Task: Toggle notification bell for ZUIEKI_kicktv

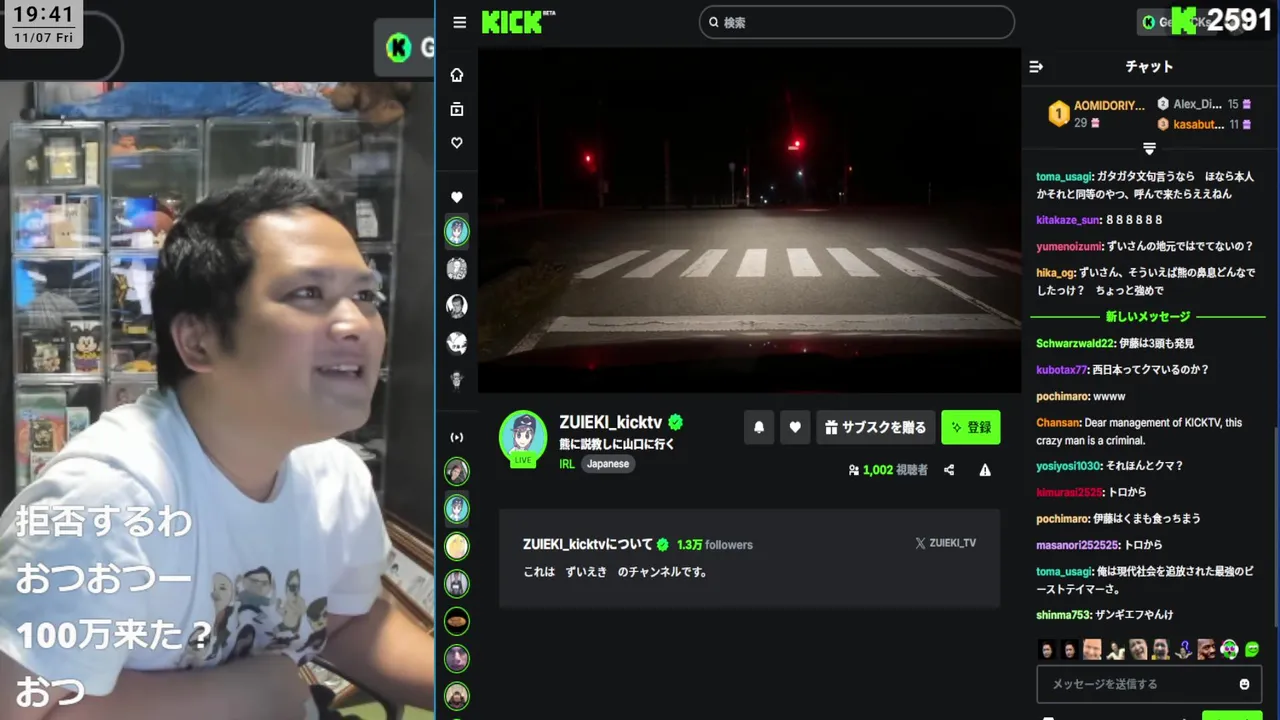Action: (759, 427)
